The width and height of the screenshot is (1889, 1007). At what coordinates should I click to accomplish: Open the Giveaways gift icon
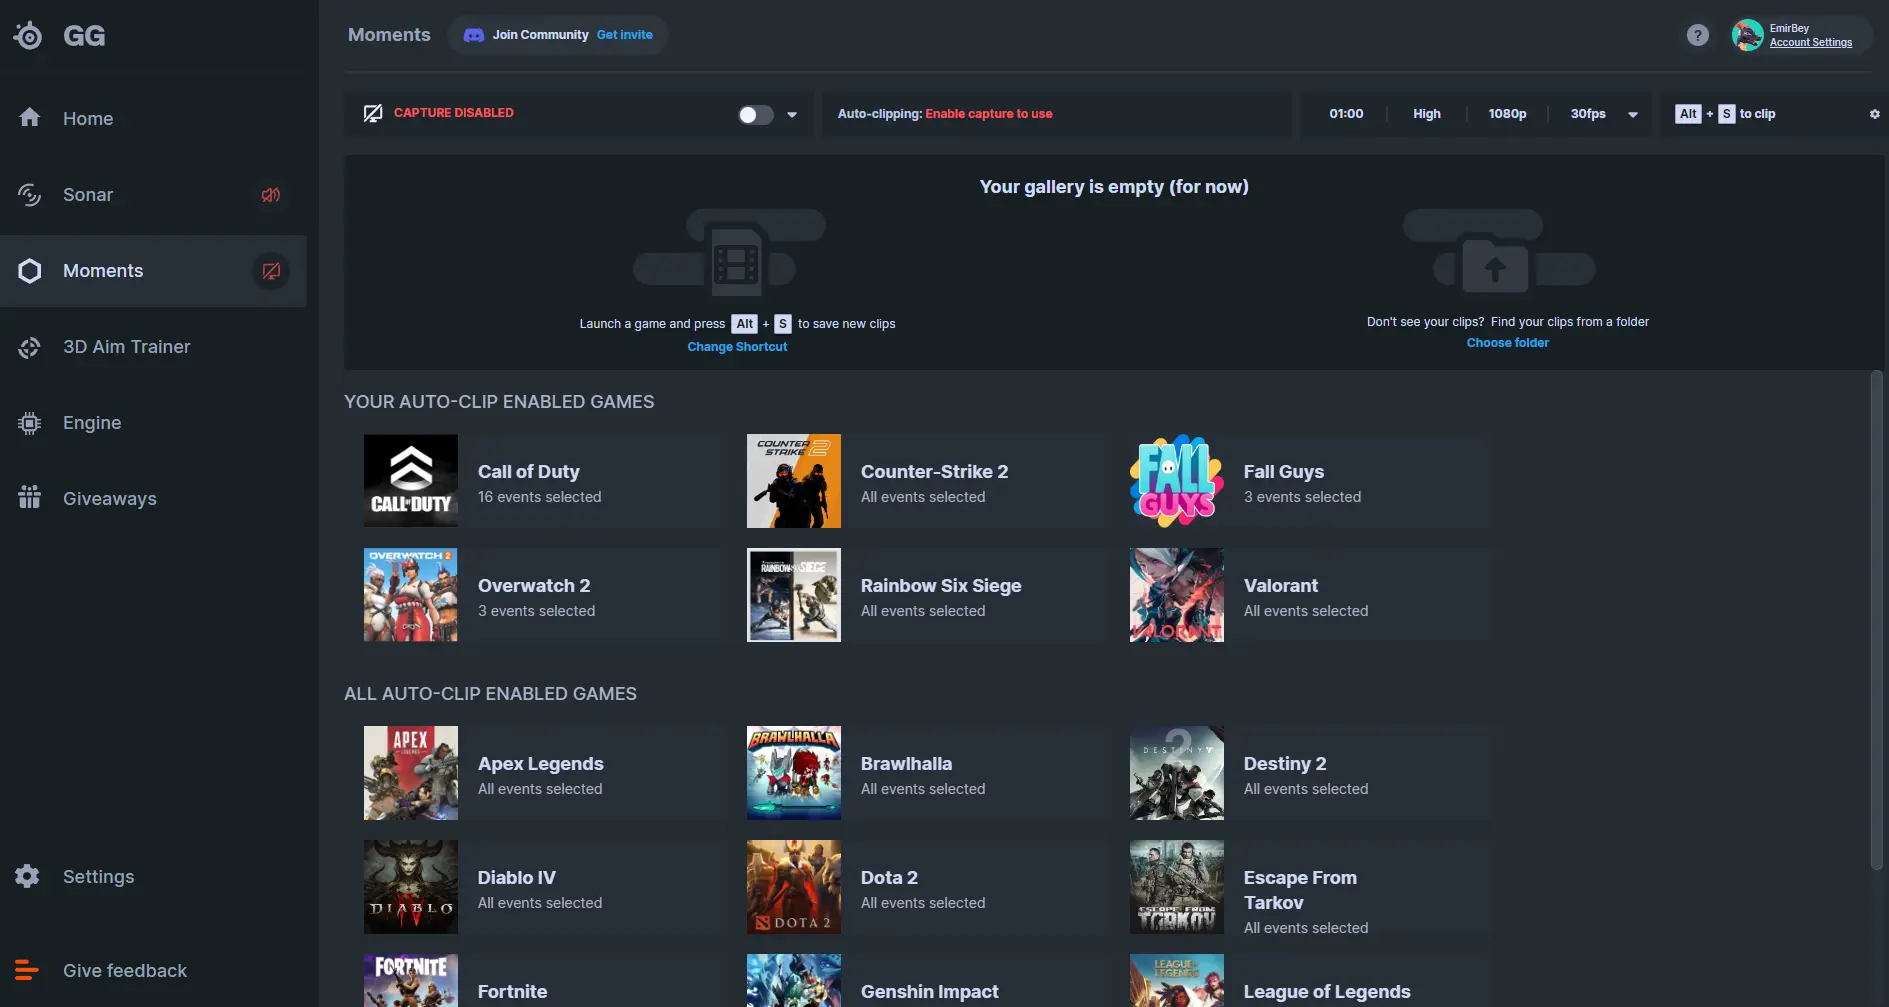click(30, 497)
